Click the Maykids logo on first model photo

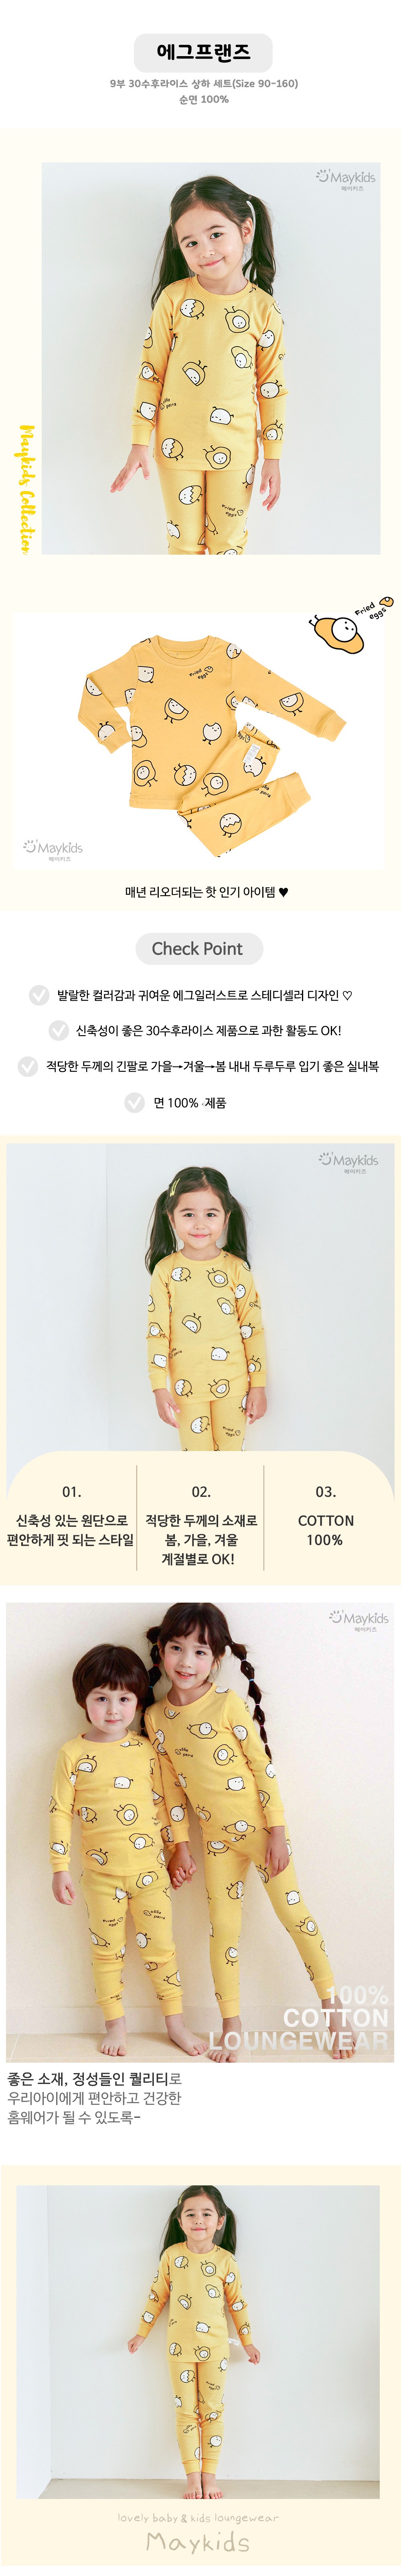[x=346, y=179]
